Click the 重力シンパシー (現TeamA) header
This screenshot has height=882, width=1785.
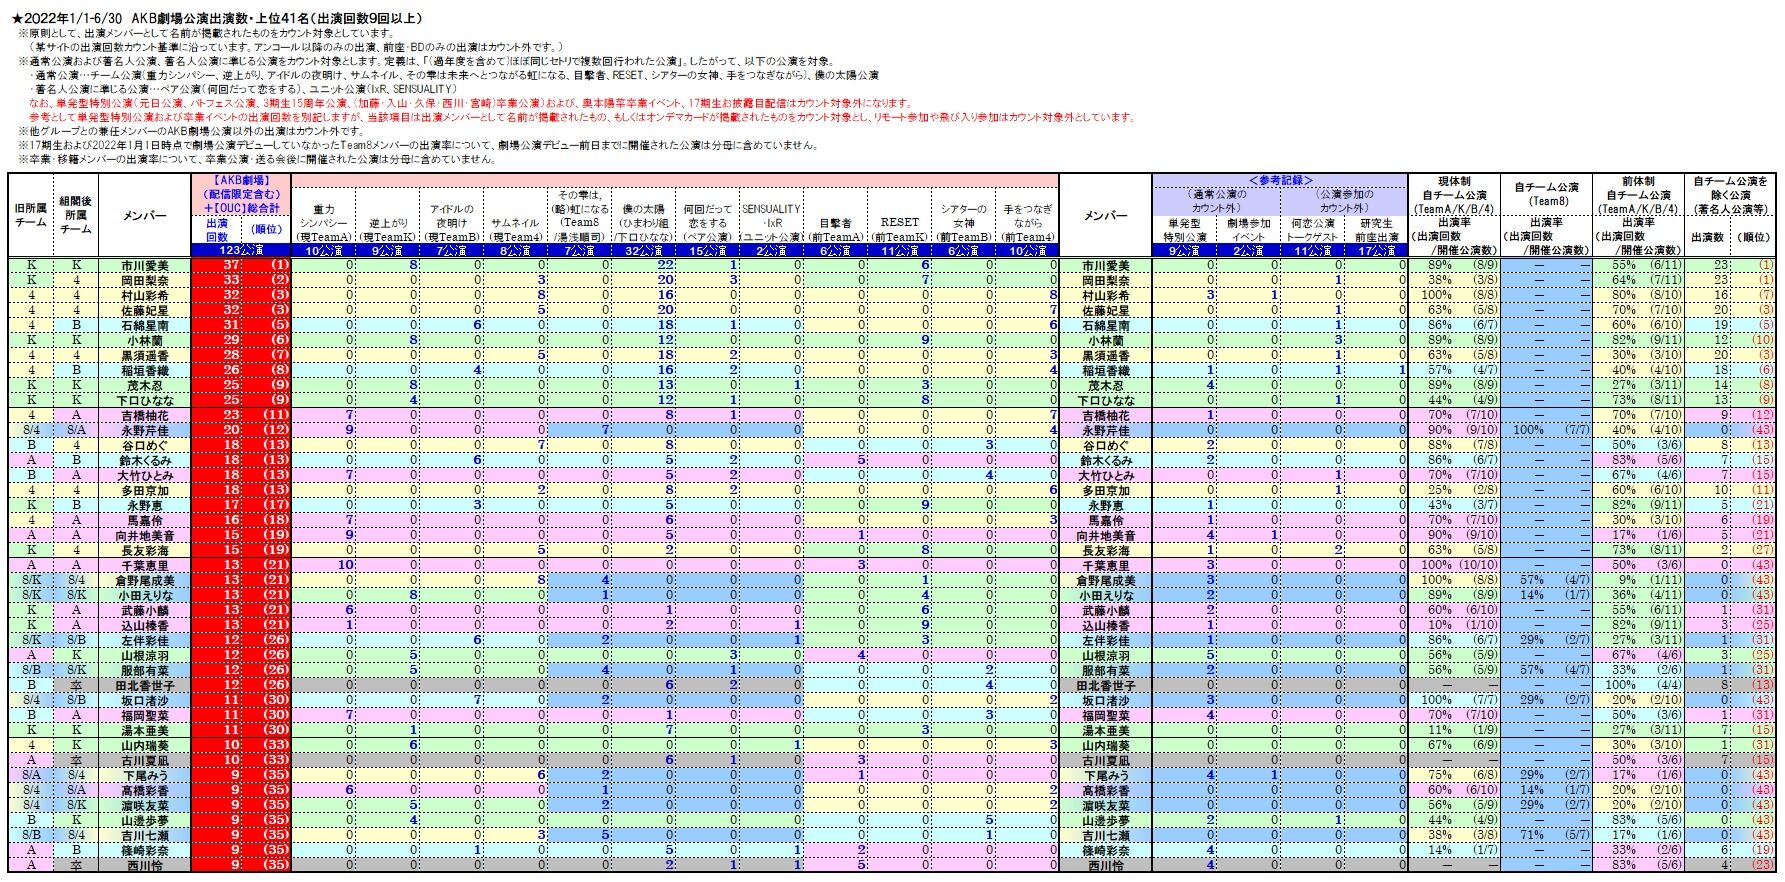[323, 223]
